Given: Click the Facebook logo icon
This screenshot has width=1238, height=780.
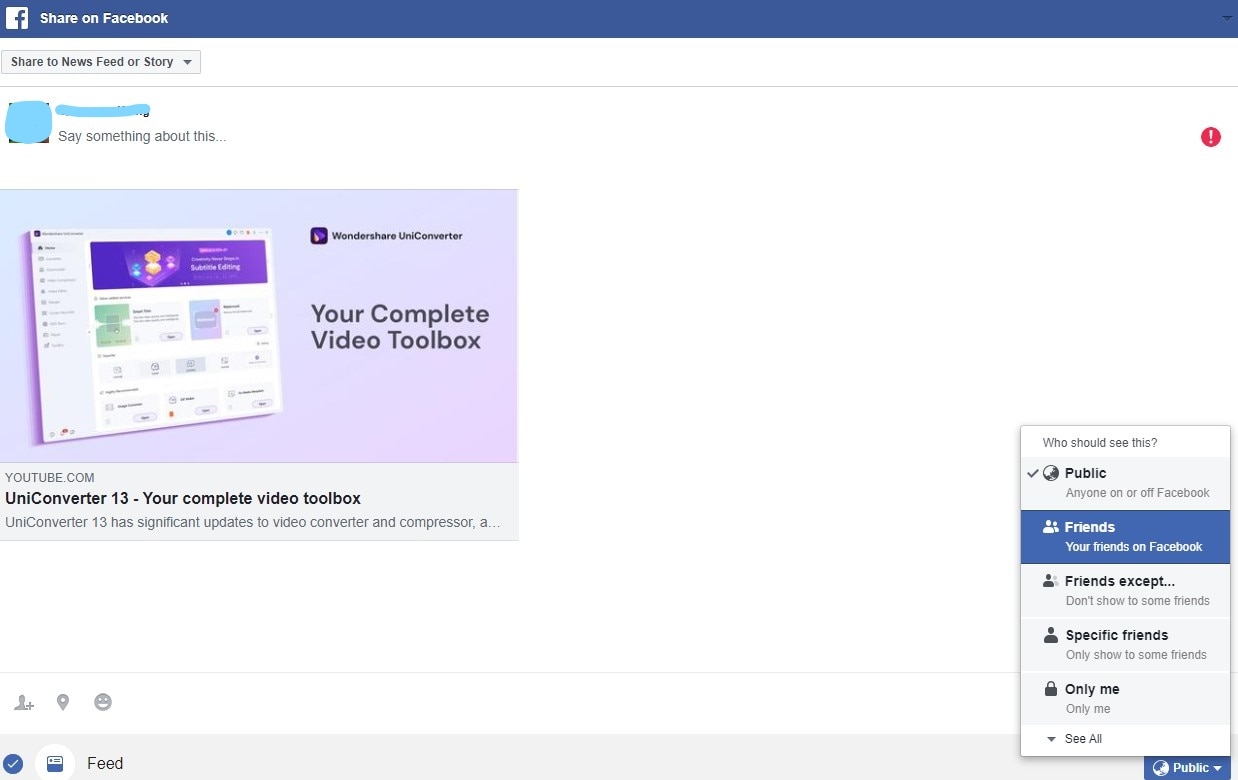Looking at the screenshot, I should pyautogui.click(x=17, y=18).
